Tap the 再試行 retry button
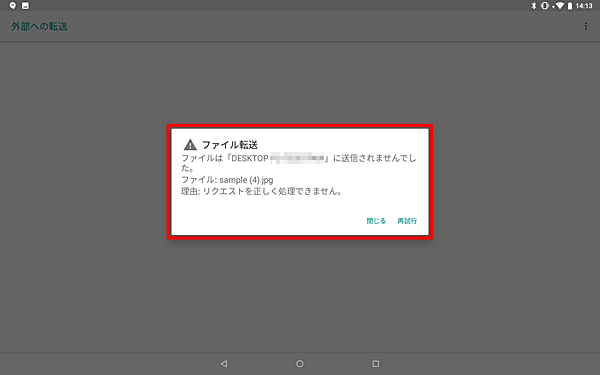The width and height of the screenshot is (600, 375). point(407,221)
